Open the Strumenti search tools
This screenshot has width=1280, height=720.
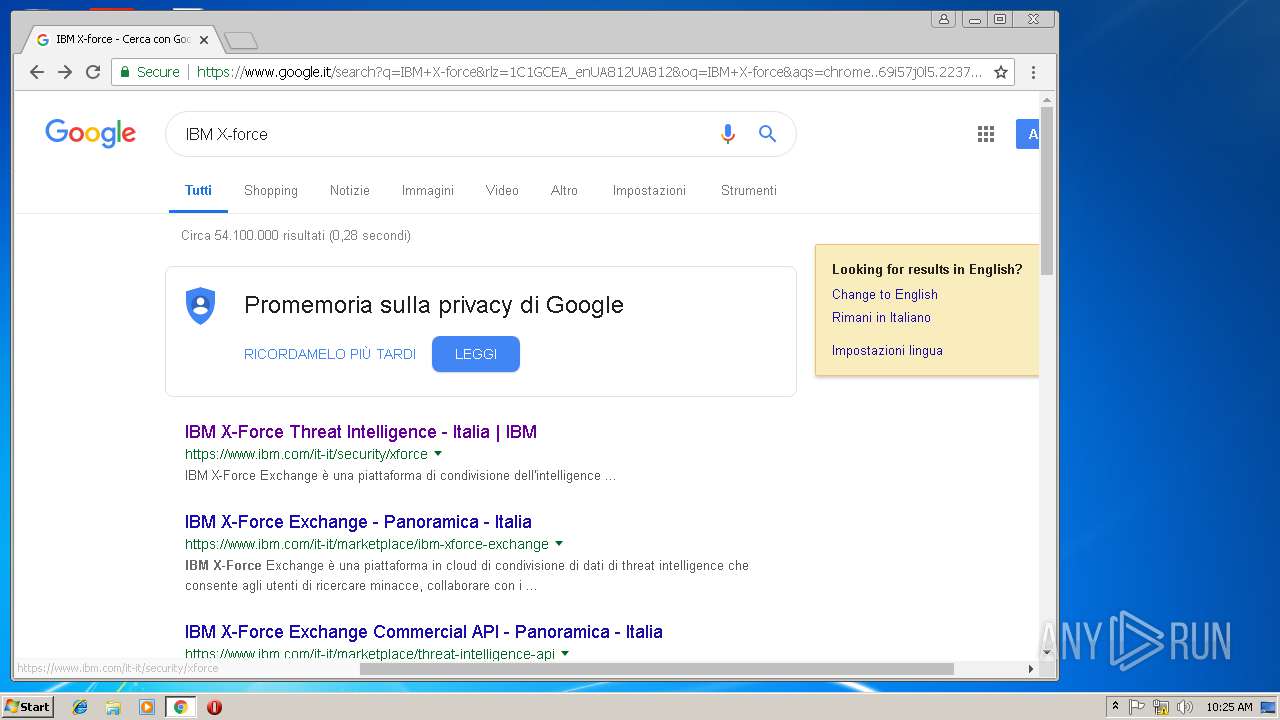pyautogui.click(x=749, y=190)
